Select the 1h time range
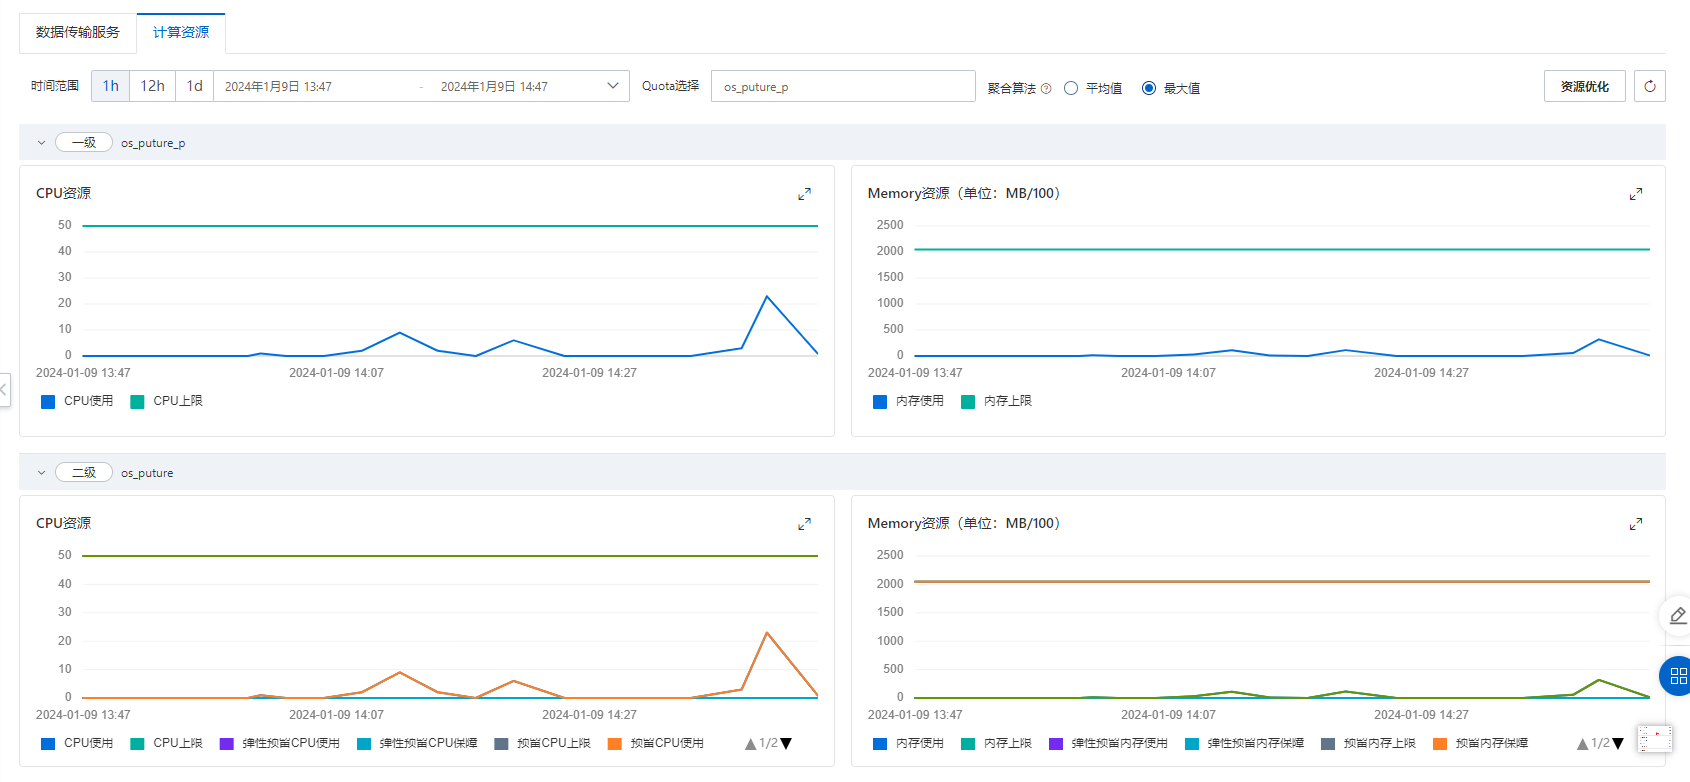 [110, 86]
